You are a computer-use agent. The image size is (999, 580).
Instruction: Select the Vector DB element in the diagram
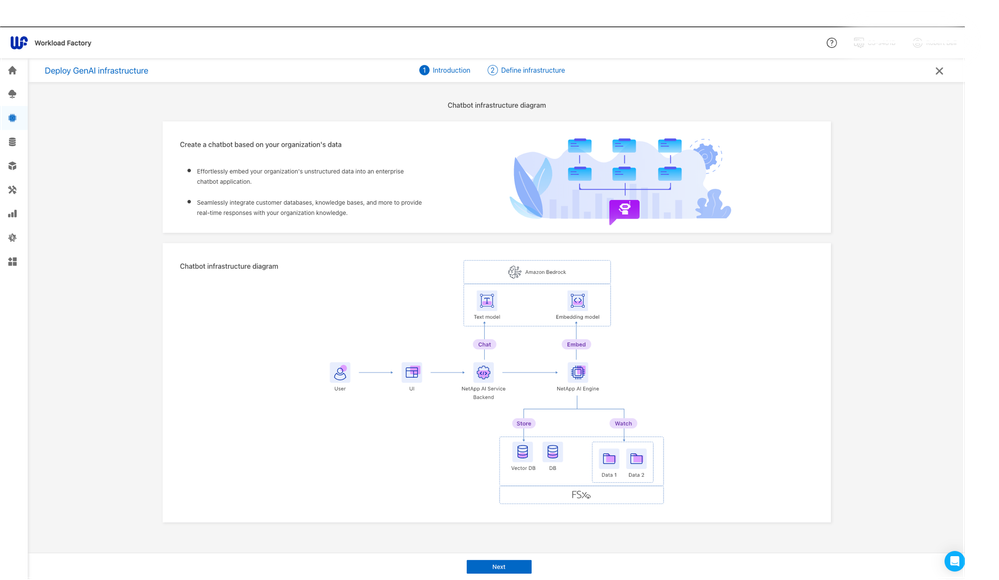[x=522, y=452]
